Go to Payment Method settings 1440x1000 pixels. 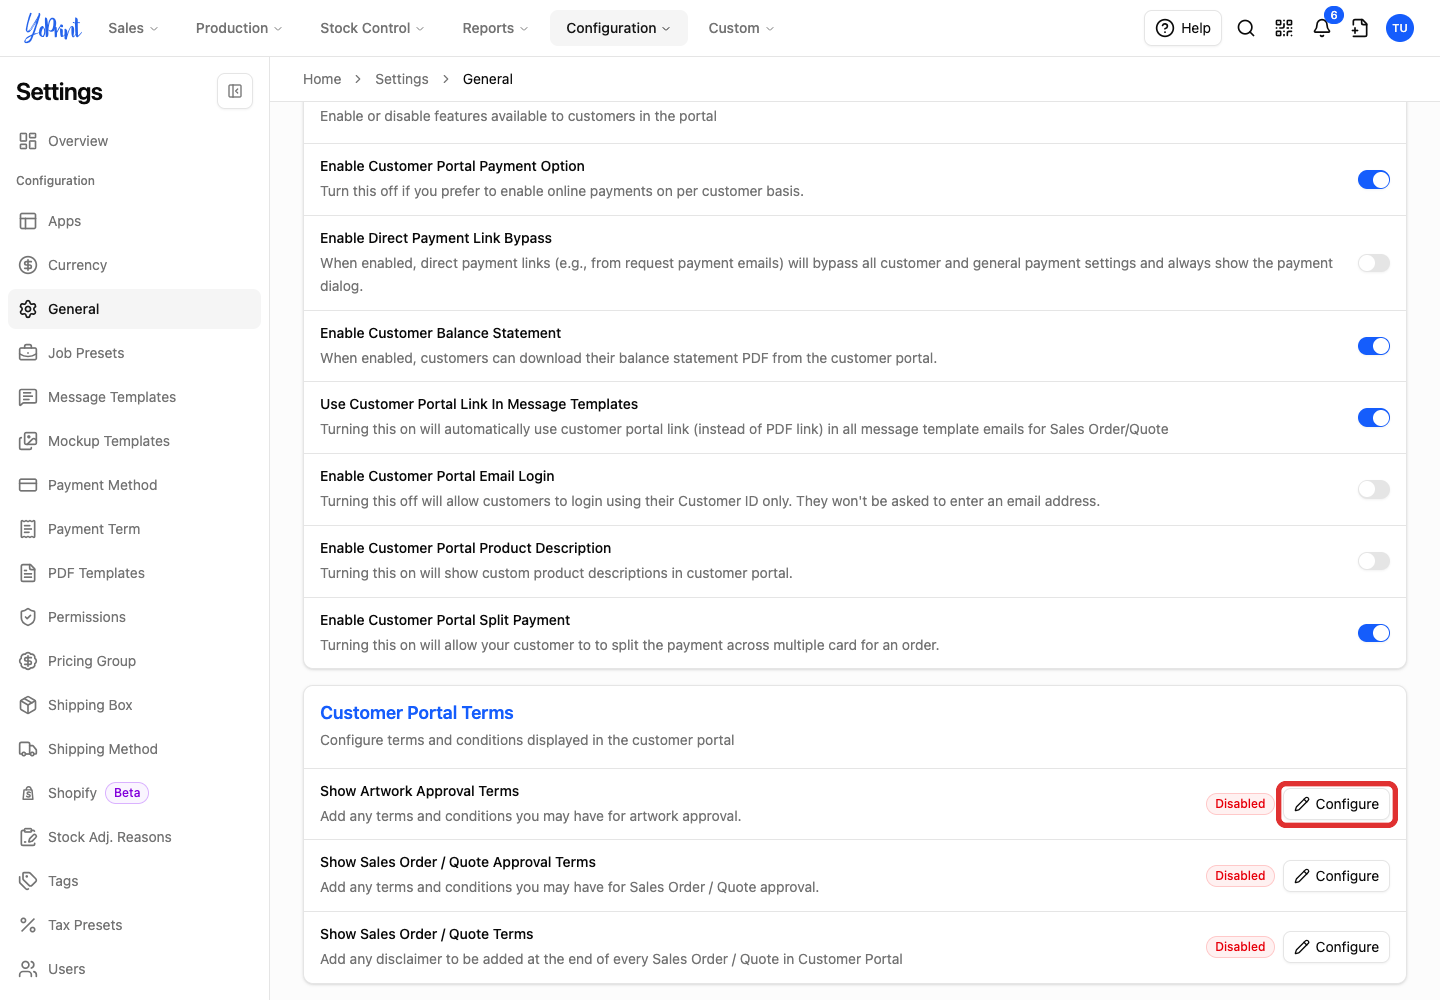coord(134,485)
